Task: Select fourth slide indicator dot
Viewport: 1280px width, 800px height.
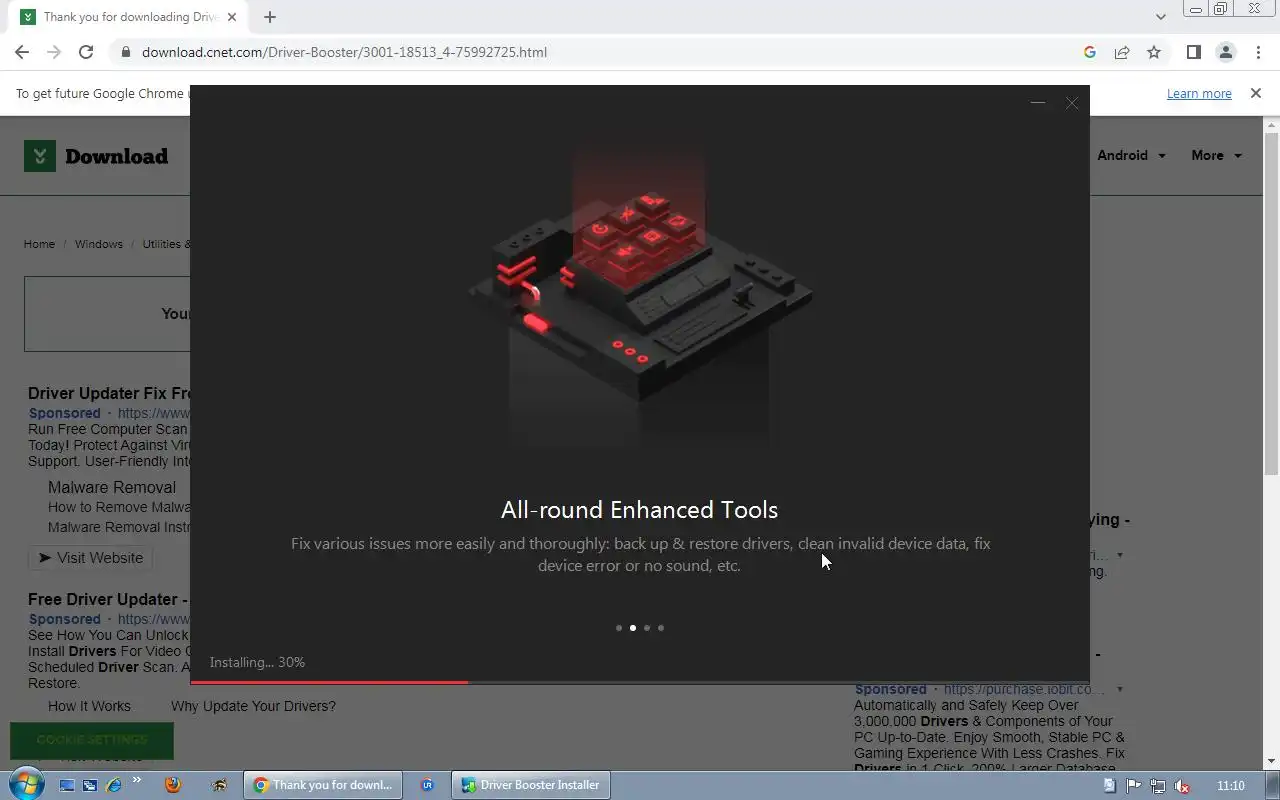Action: click(661, 628)
